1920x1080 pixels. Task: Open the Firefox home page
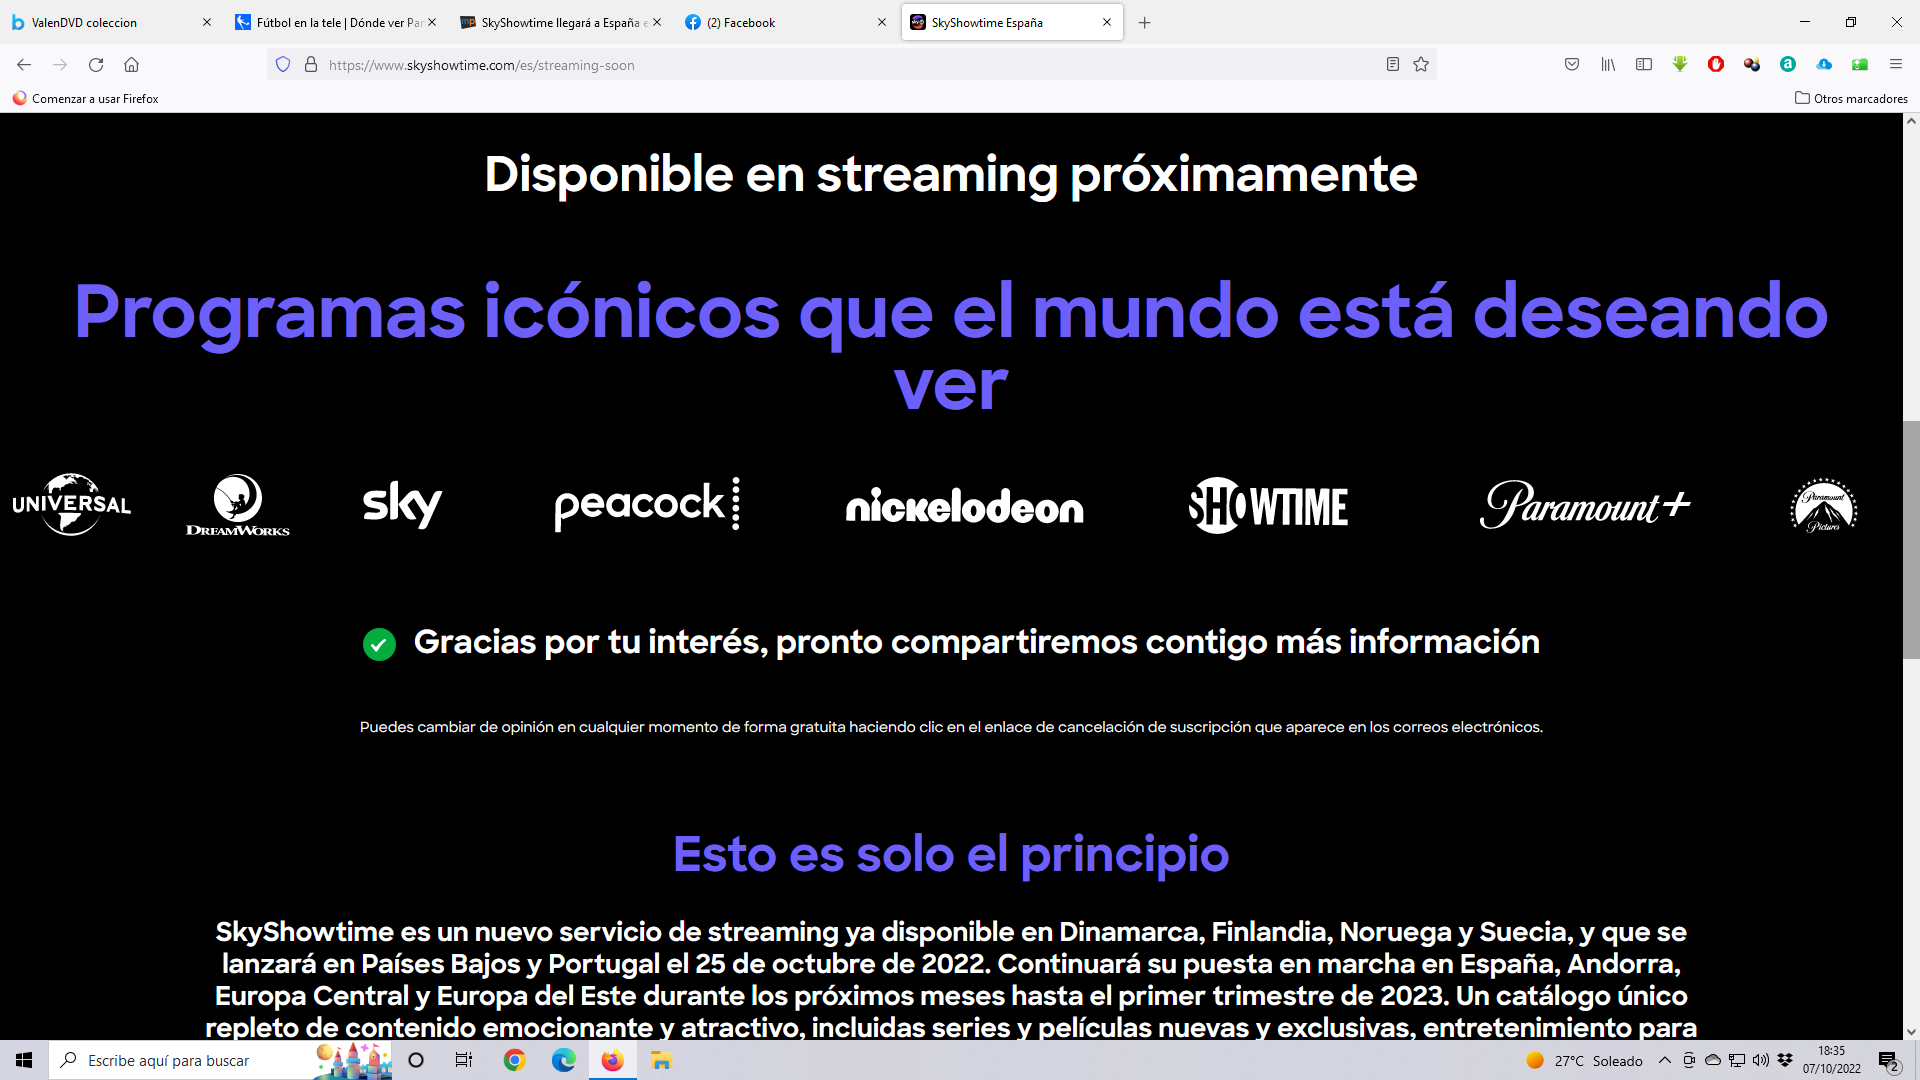[131, 65]
